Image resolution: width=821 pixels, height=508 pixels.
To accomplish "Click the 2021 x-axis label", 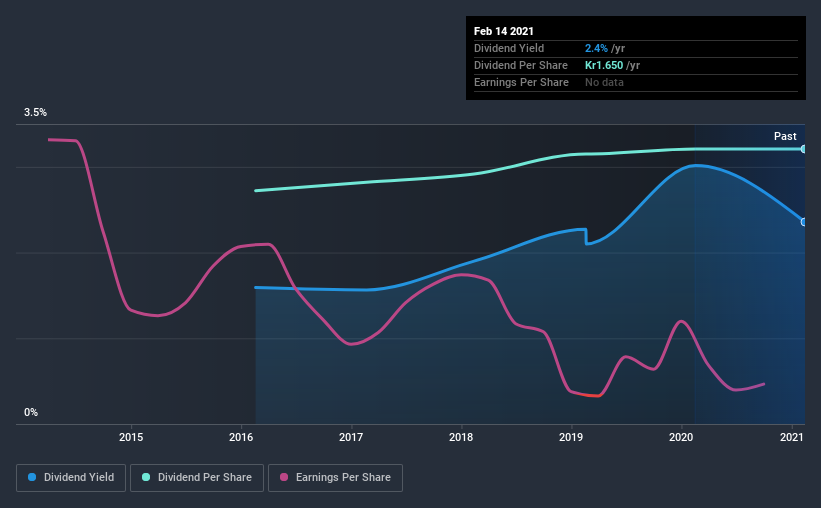I will (x=791, y=437).
